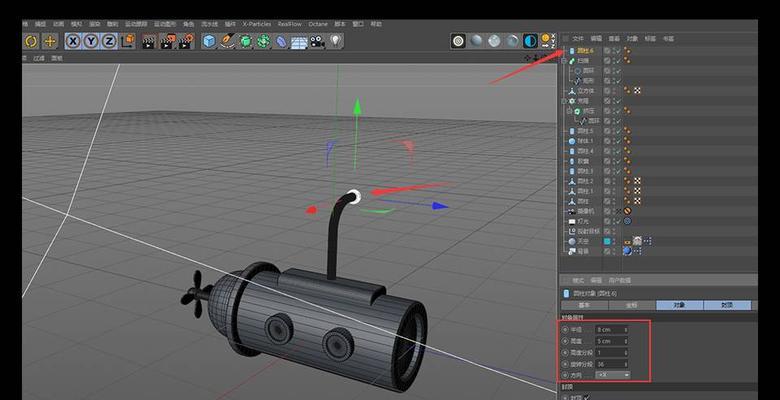
Task: Open the X-Particles menu
Action: (x=257, y=24)
